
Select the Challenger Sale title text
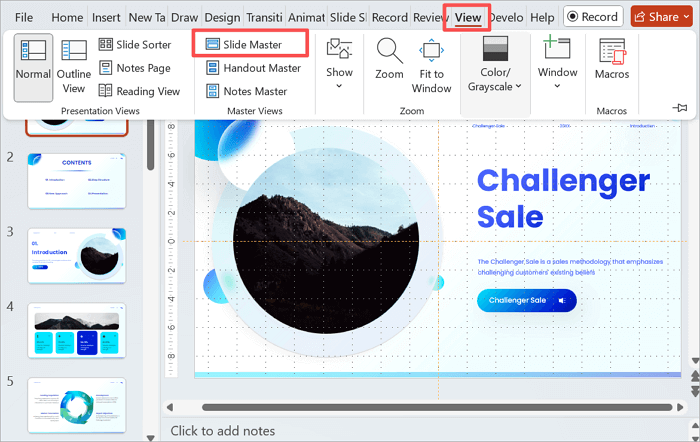point(563,198)
